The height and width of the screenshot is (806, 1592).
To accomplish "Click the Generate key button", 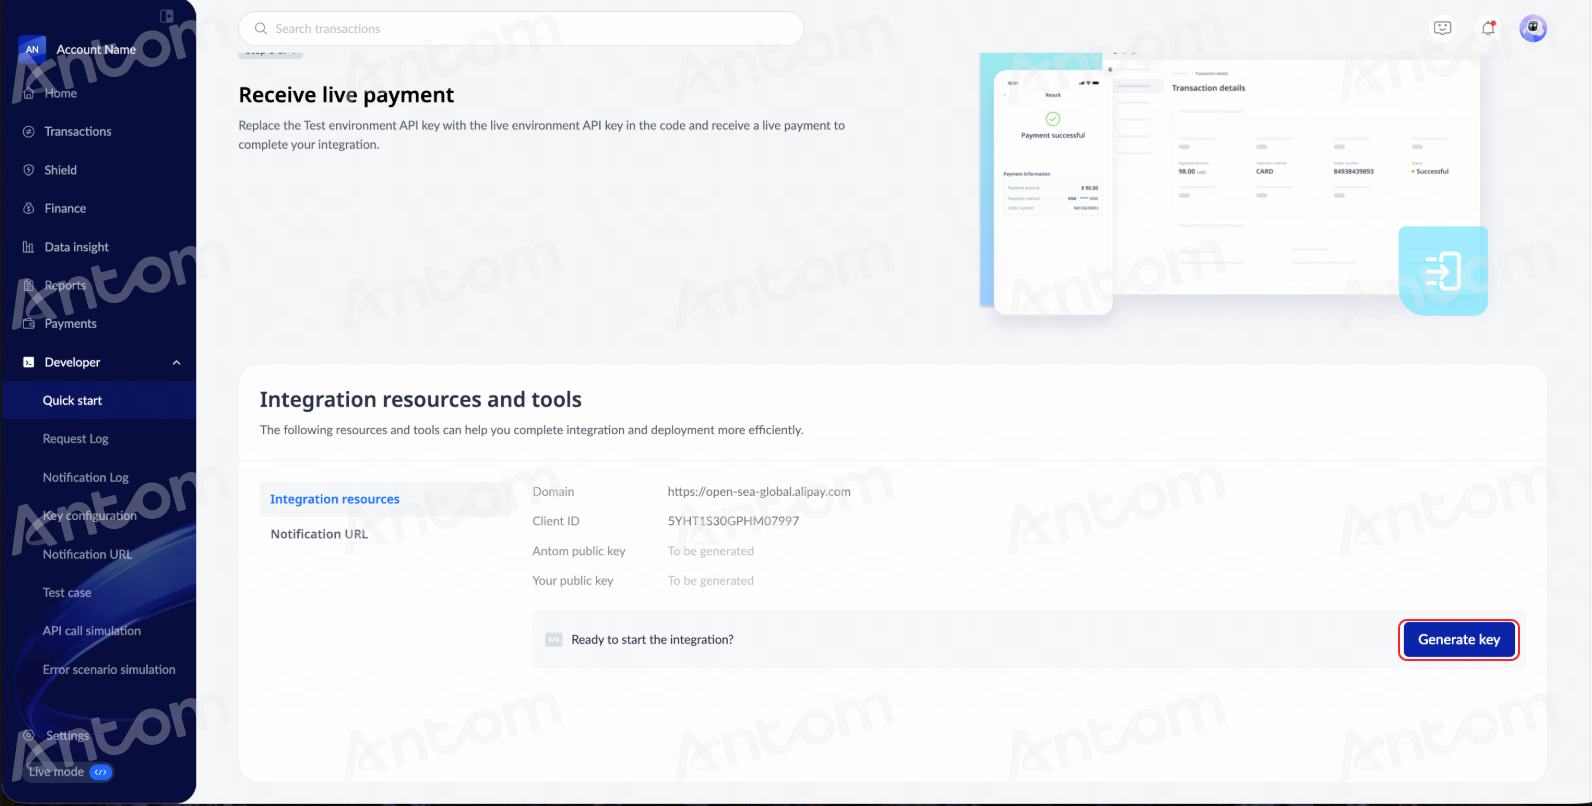I will [1459, 640].
